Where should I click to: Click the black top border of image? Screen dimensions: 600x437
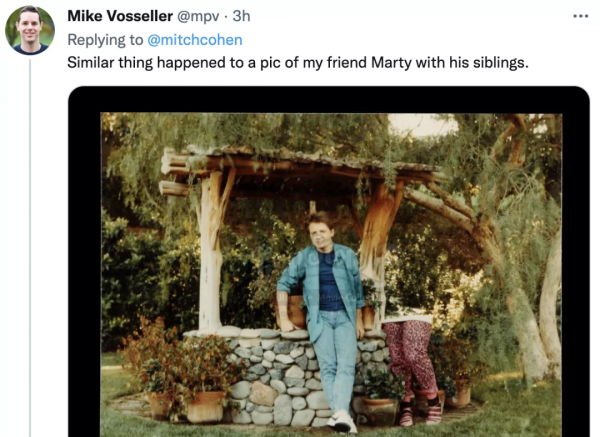(x=330, y=99)
